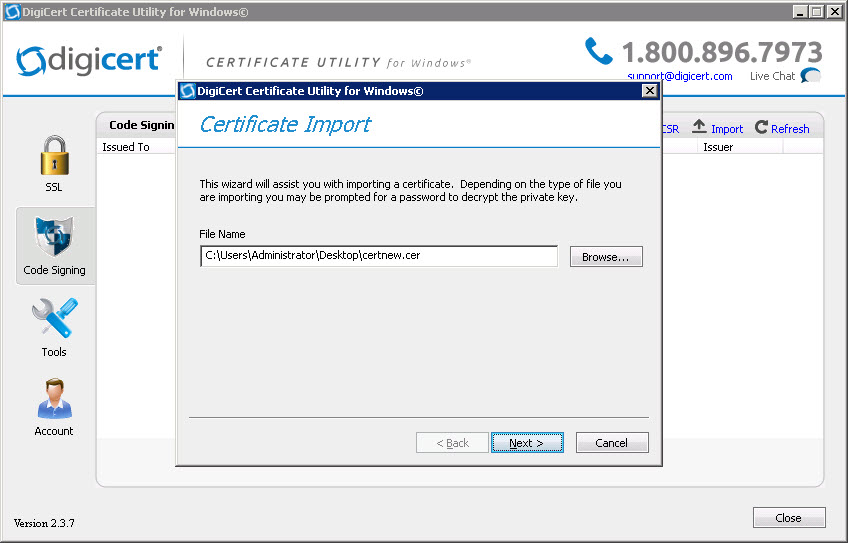848x543 pixels.
Task: Click the File Name path field
Action: 379,256
